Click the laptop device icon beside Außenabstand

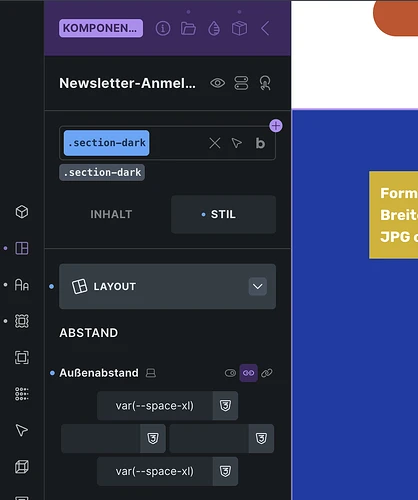pos(151,373)
